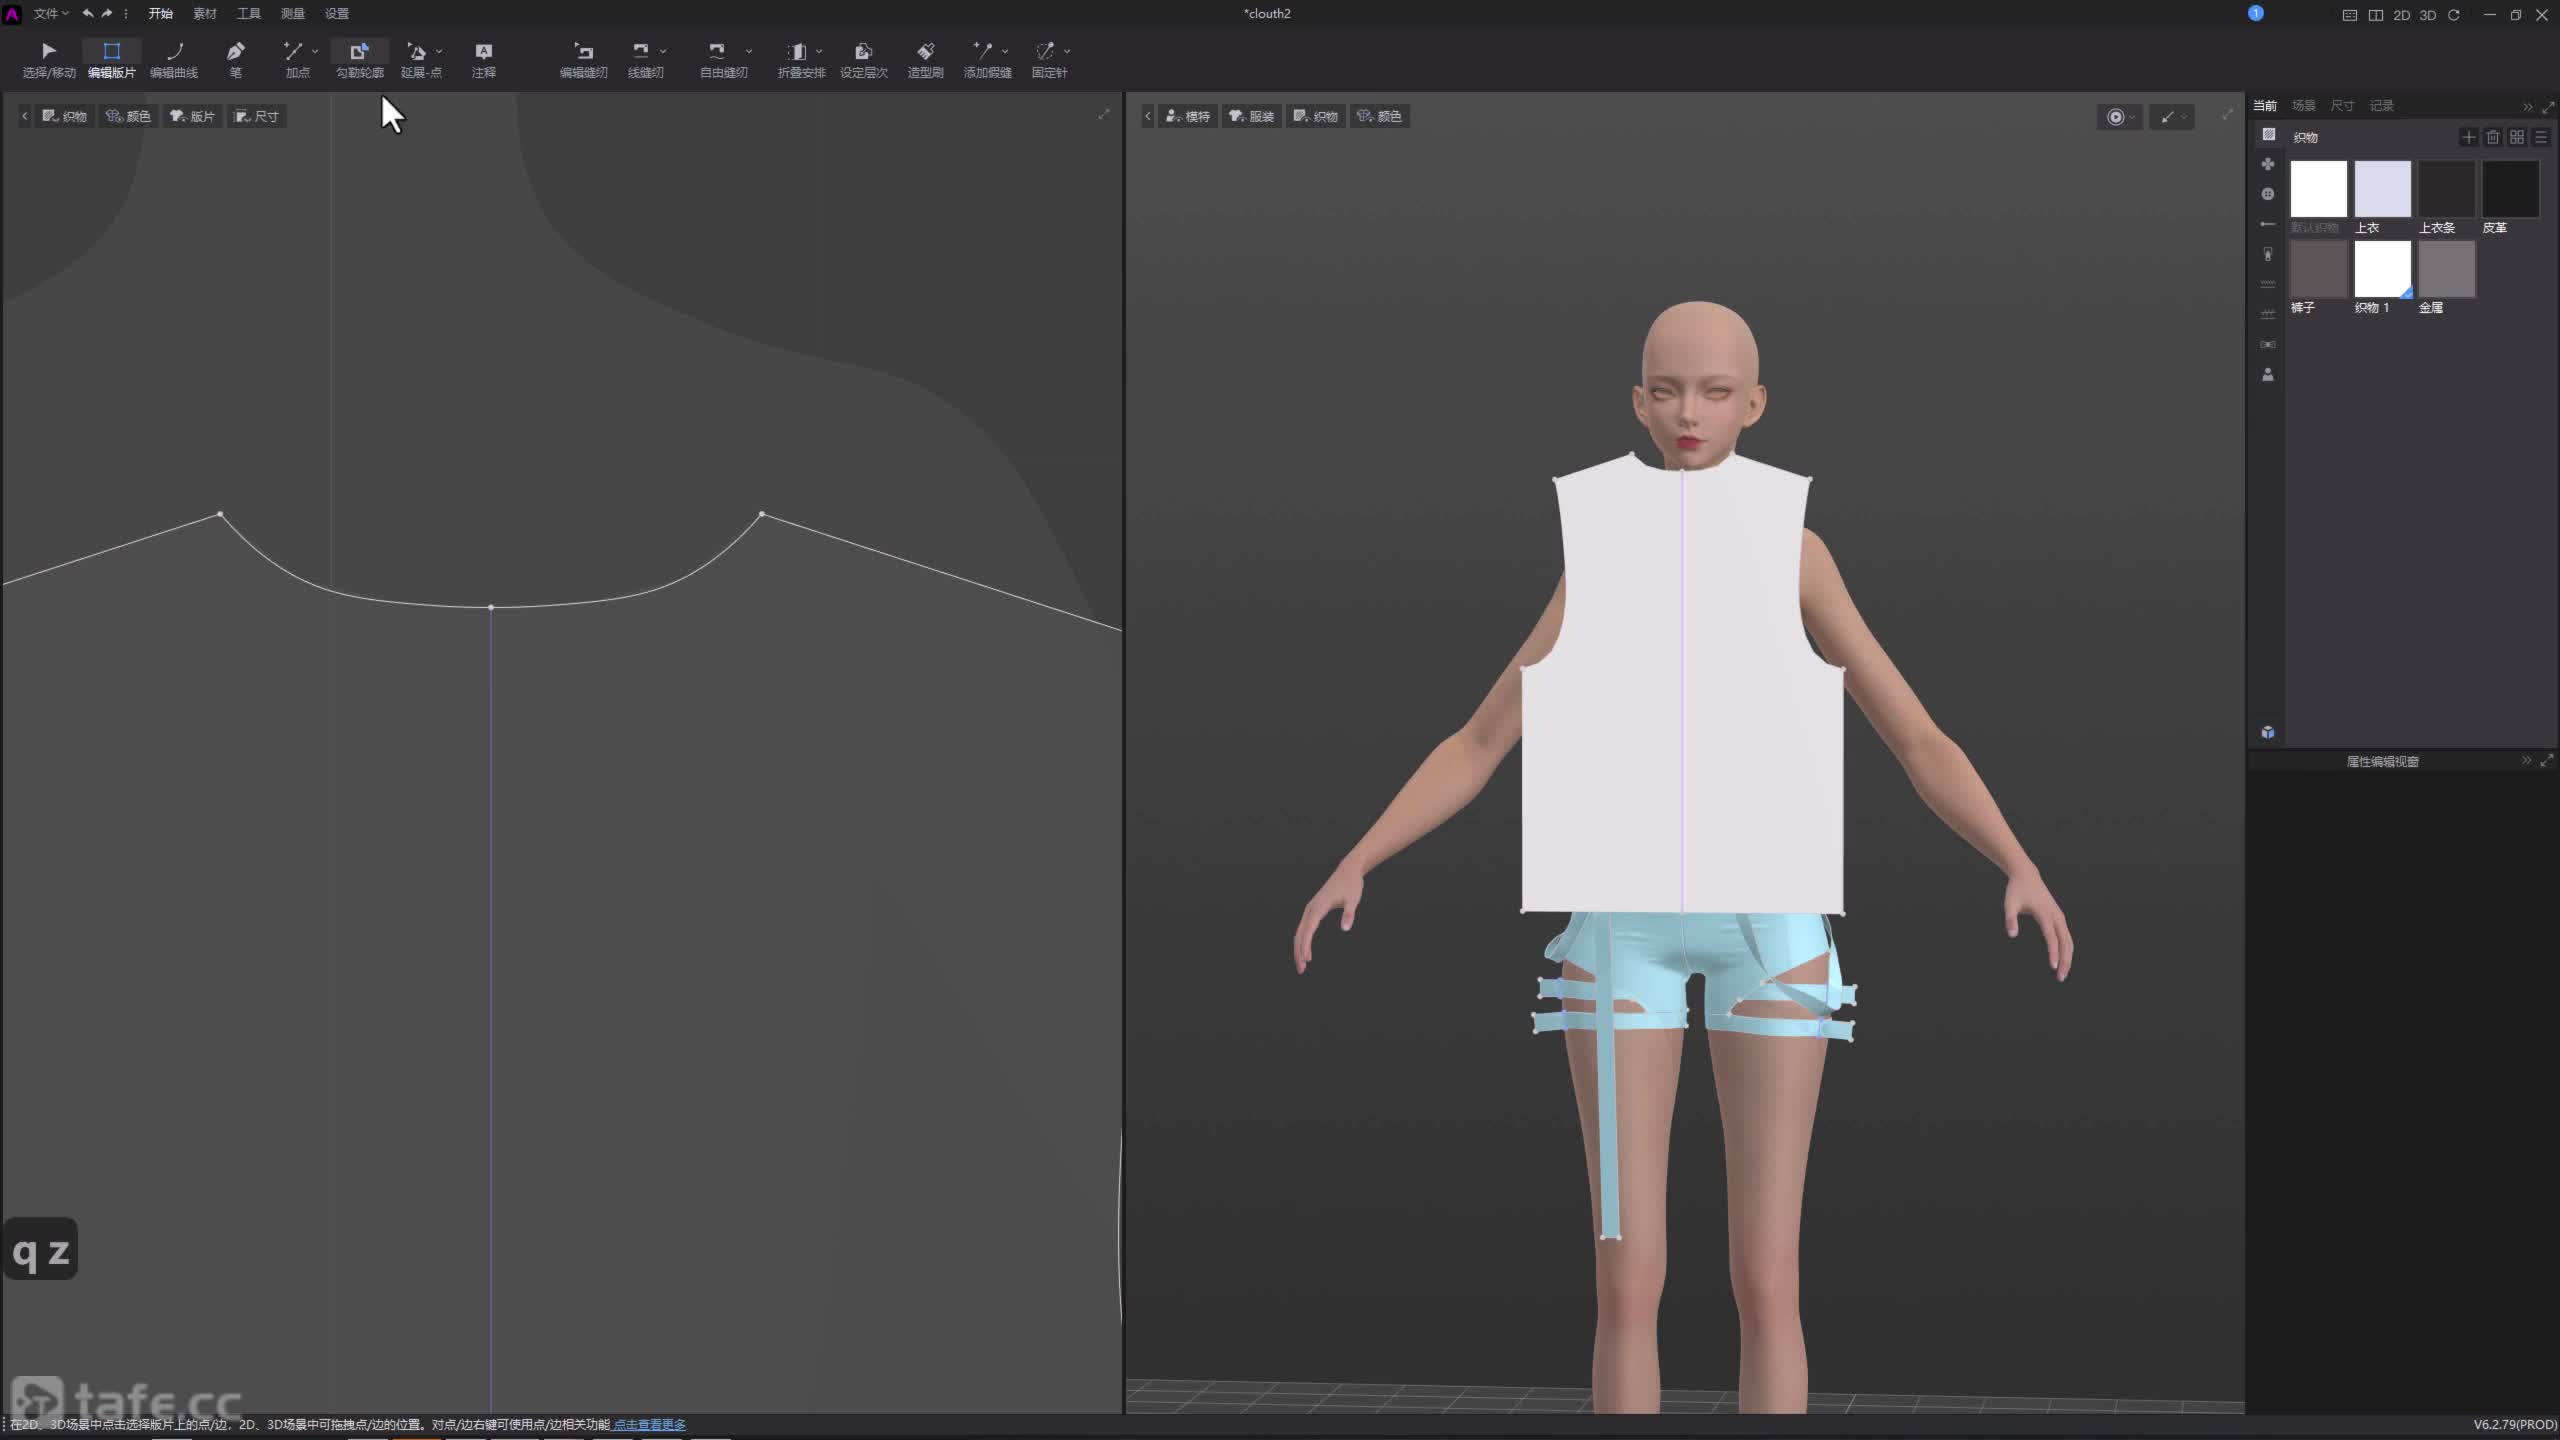Toggle 尺寸 display in 2D window
The width and height of the screenshot is (2560, 1440).
[256, 116]
